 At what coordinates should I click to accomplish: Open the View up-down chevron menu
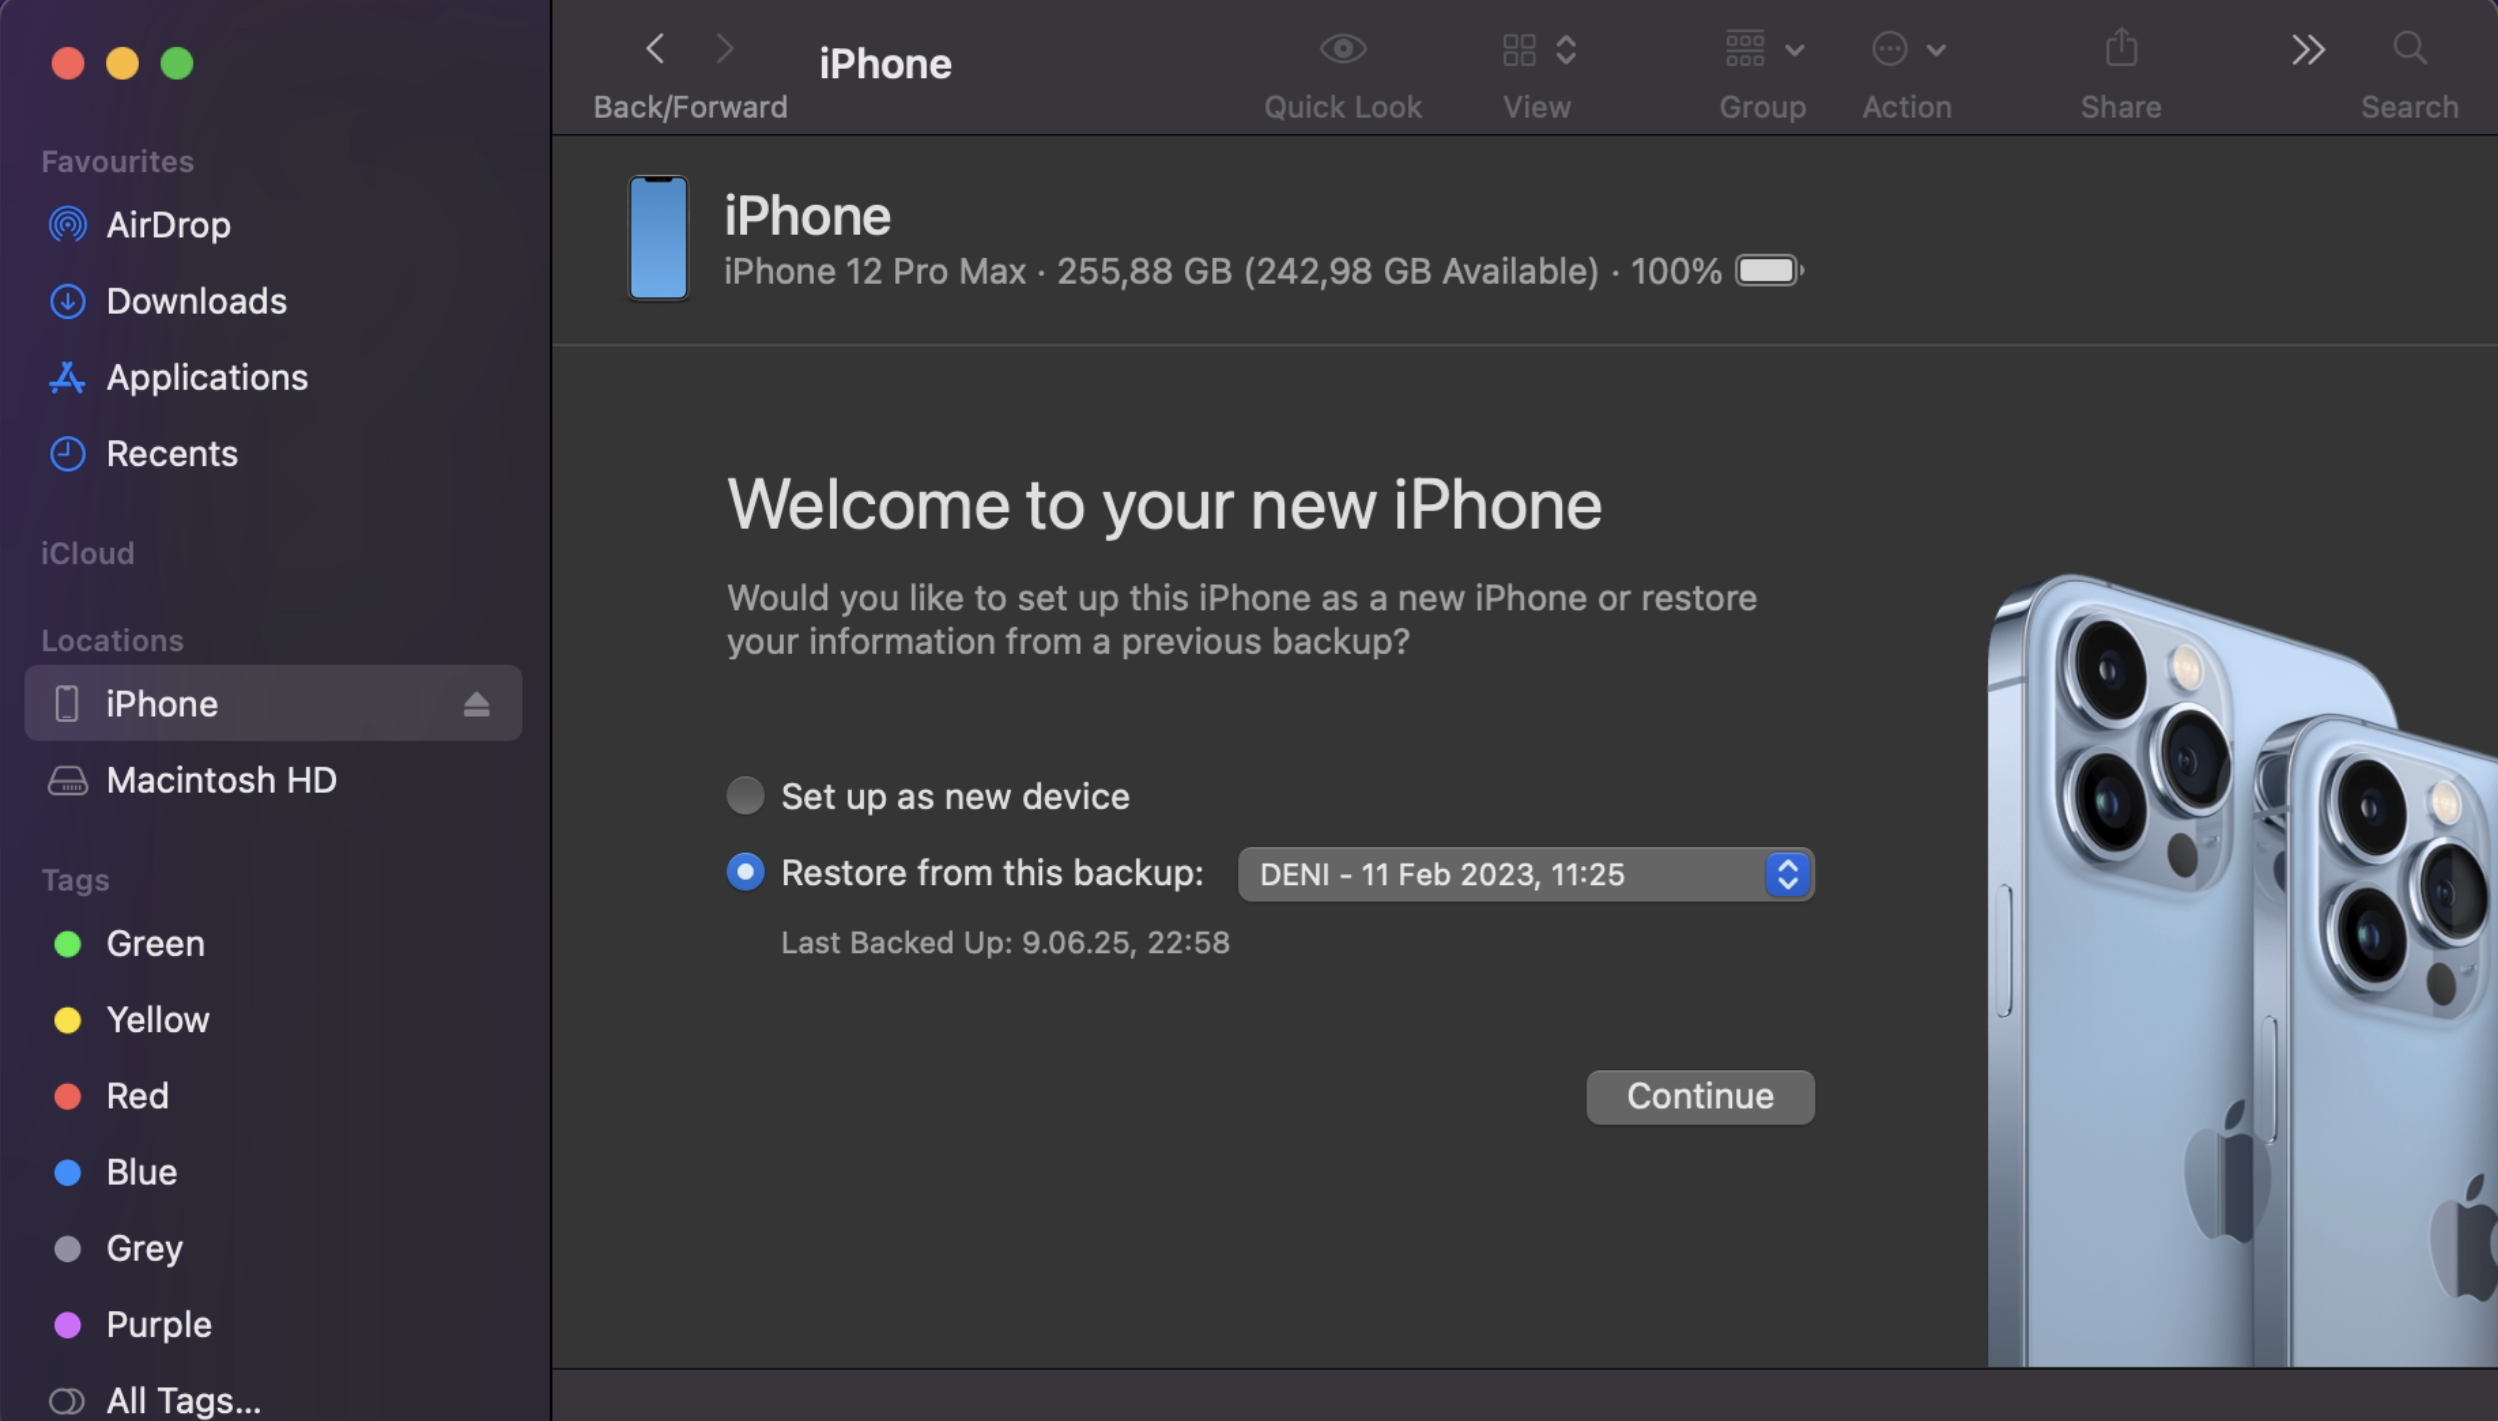[1566, 49]
